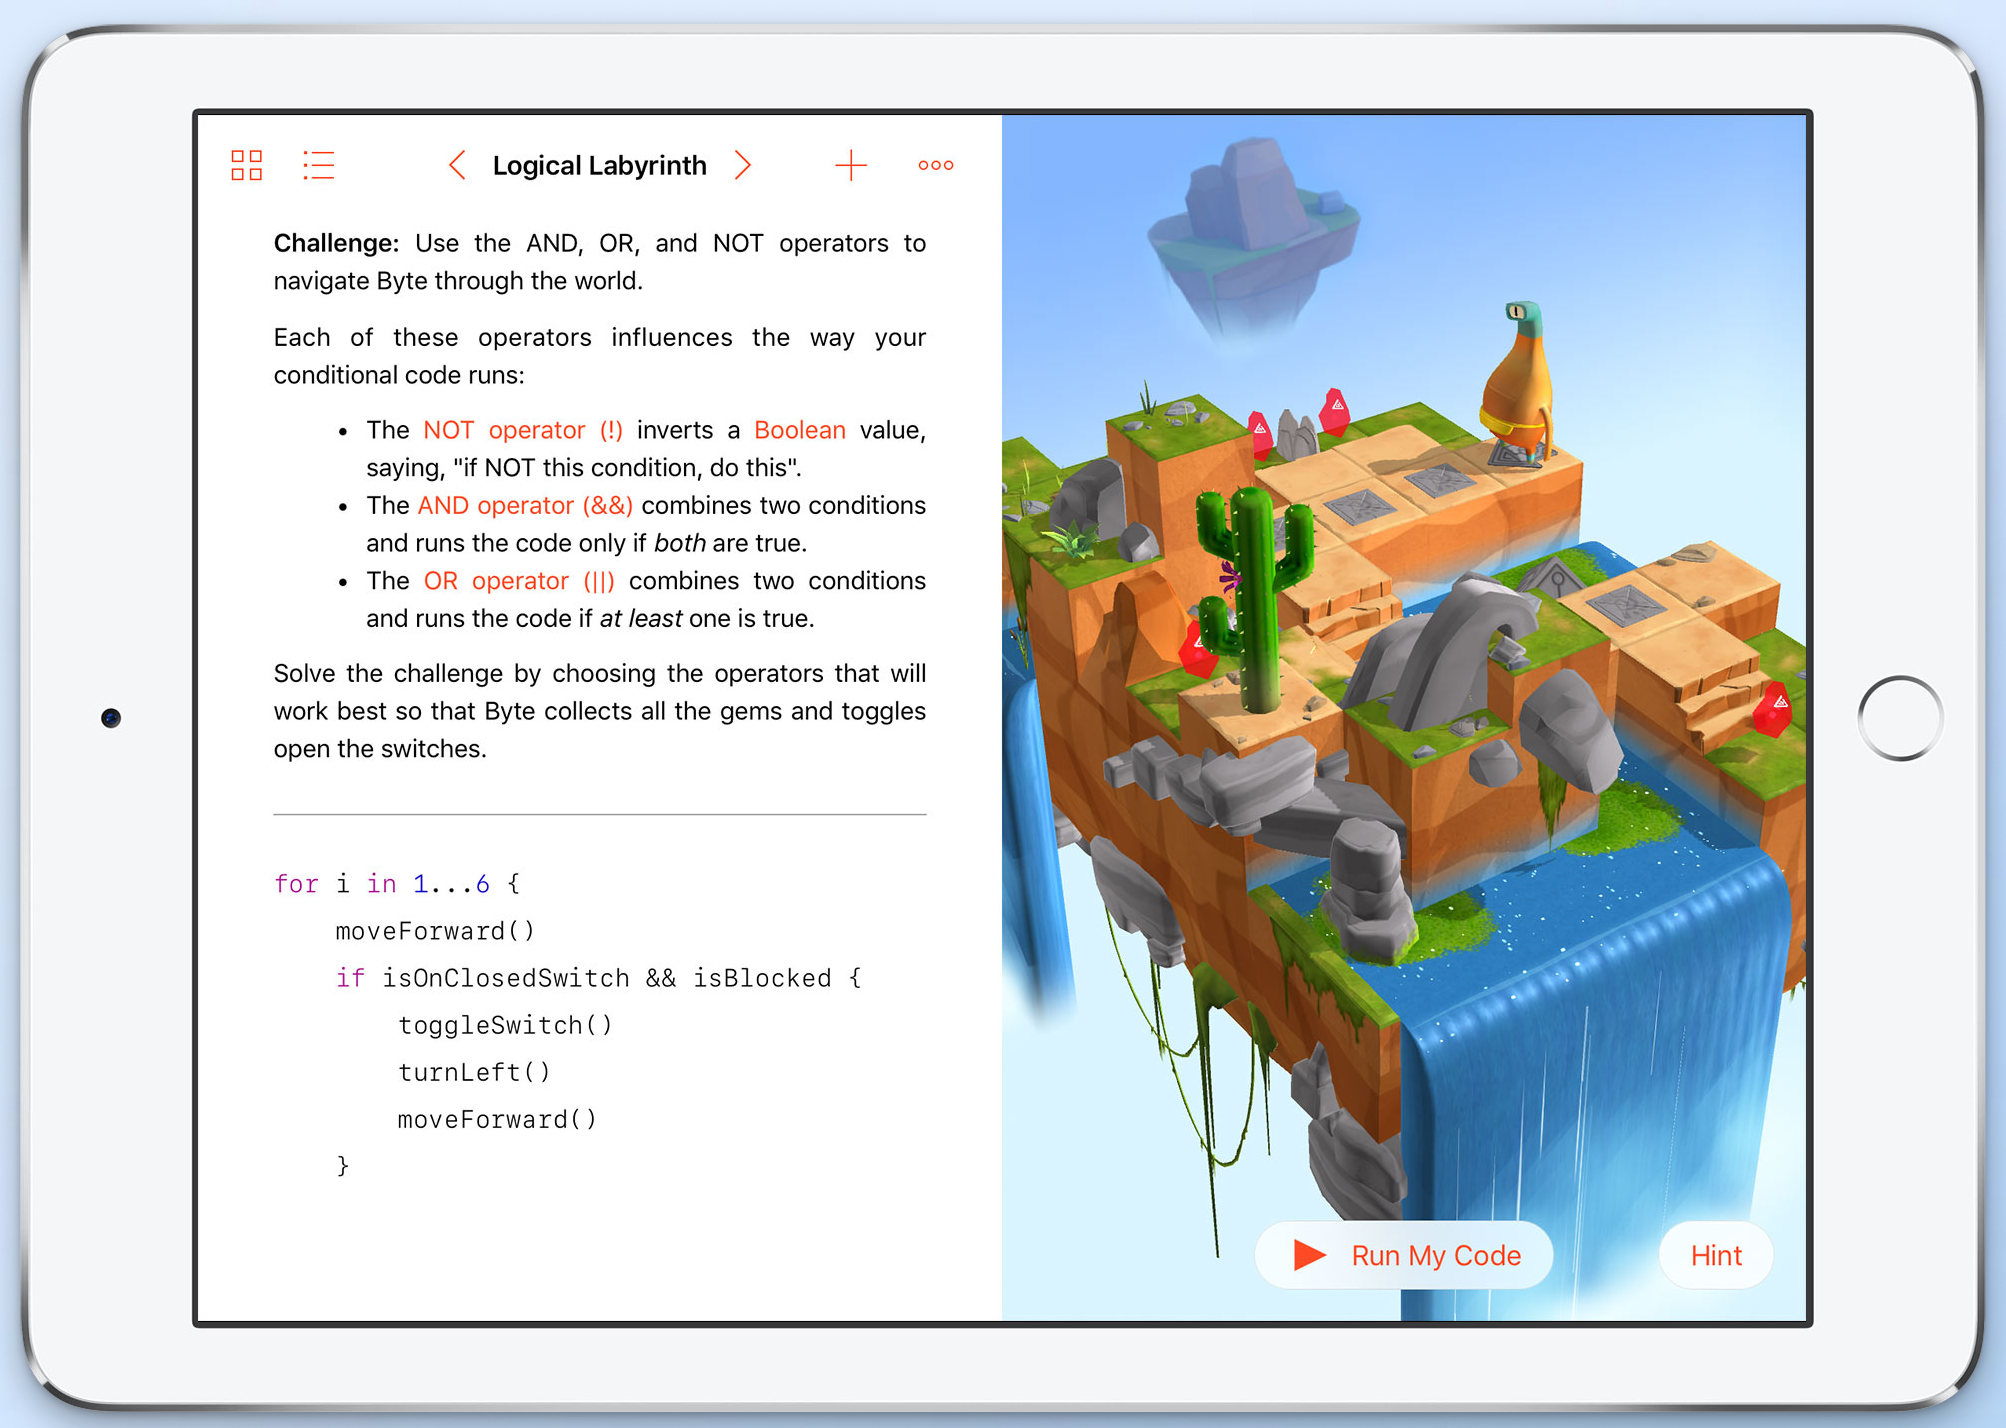The width and height of the screenshot is (2006, 1428).
Task: Select the indented moveForward() after turnLeft()
Action: pyautogui.click(x=497, y=1119)
